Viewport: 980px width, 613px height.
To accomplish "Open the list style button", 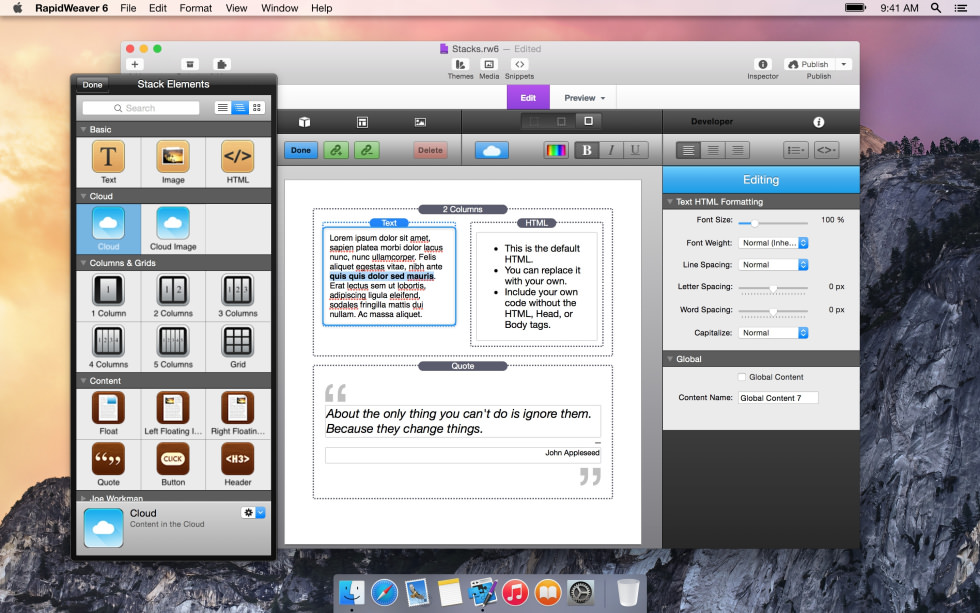I will pos(795,150).
